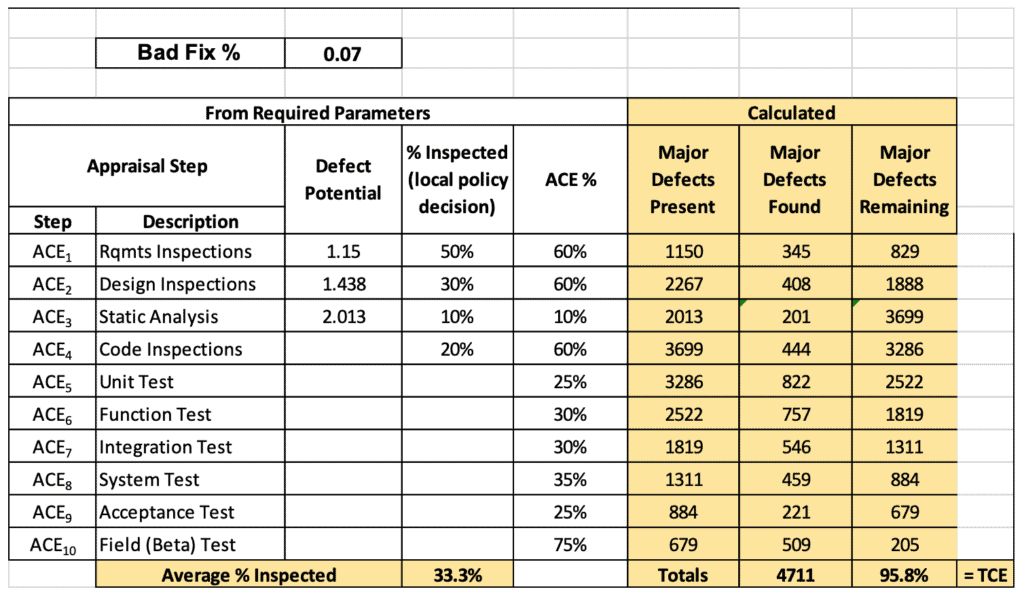Viewport: 1024px width, 600px height.
Task: Select the Calculated header cell
Action: tap(792, 112)
